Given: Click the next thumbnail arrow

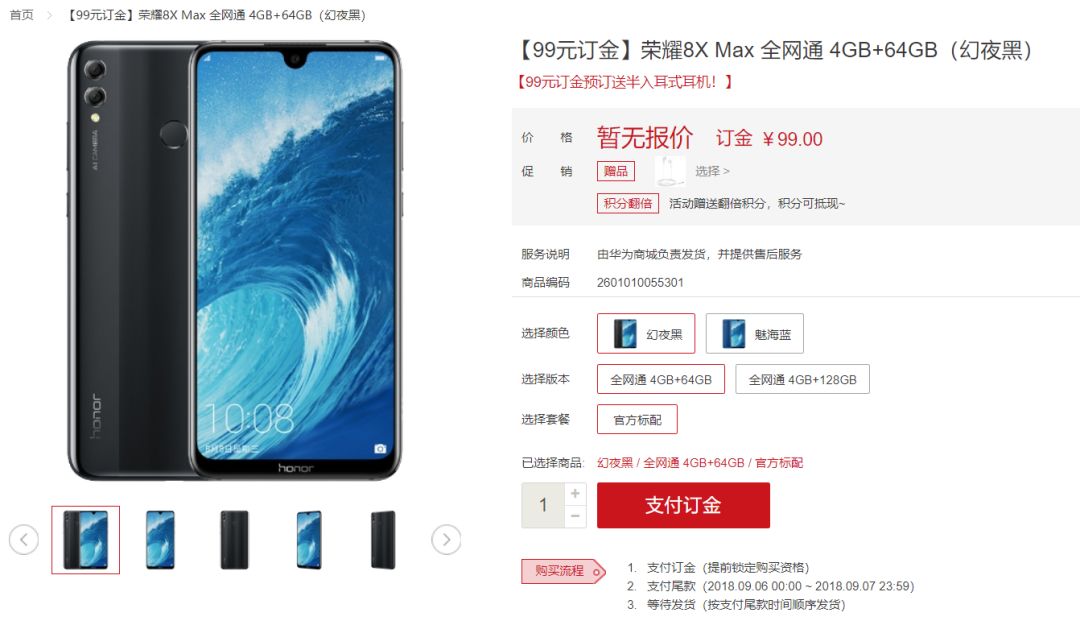Looking at the screenshot, I should point(446,540).
